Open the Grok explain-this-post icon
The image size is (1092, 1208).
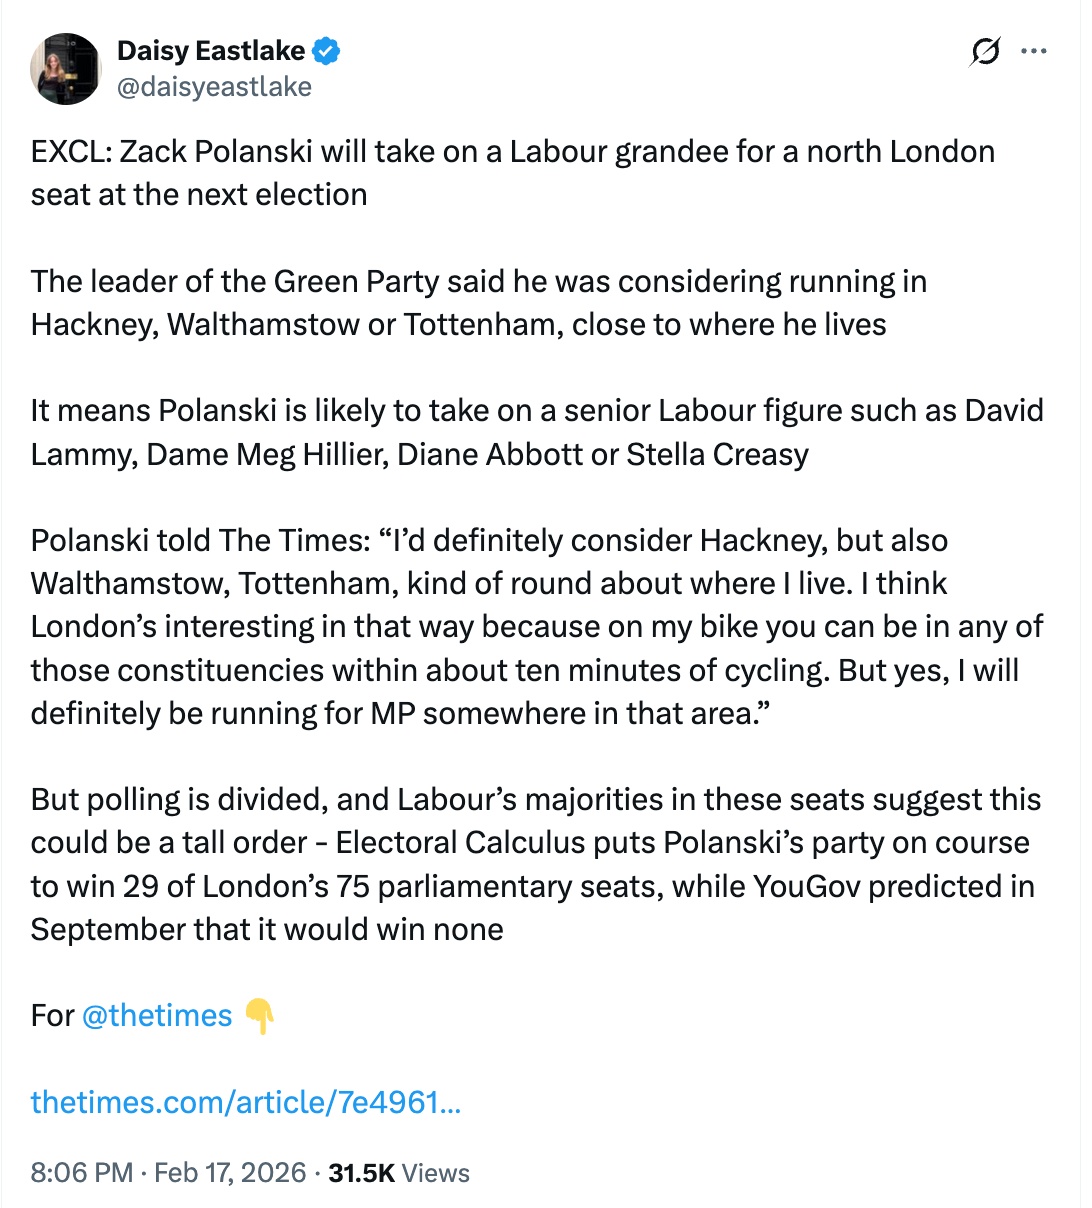tap(985, 51)
